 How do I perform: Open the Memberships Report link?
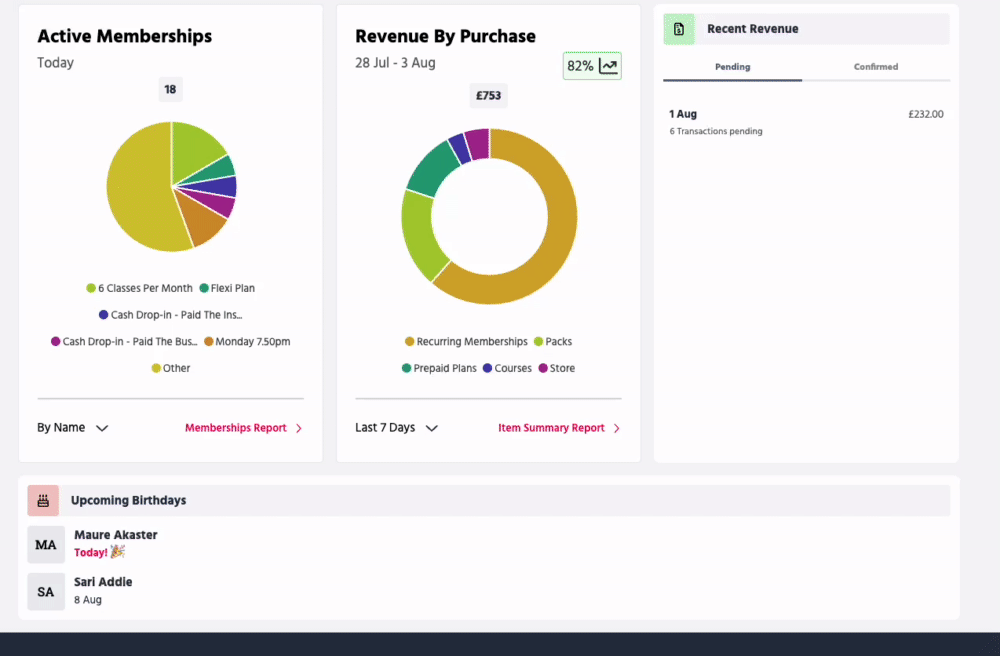pos(236,428)
